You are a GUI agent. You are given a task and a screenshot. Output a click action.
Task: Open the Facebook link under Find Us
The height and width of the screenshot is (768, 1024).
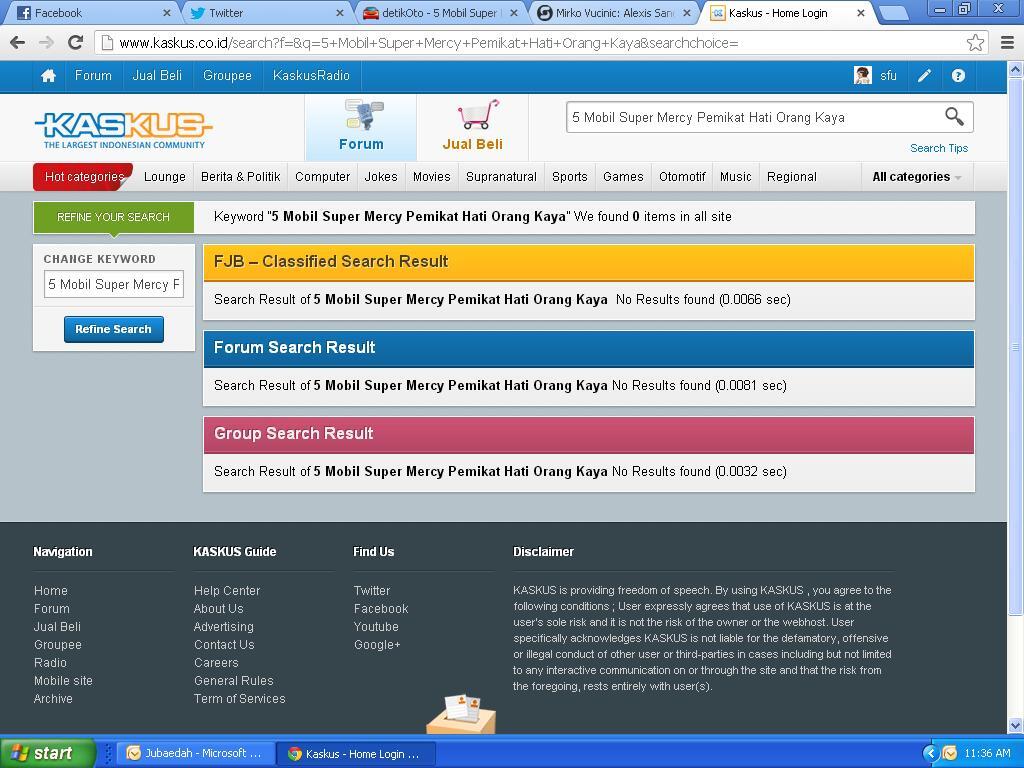381,609
